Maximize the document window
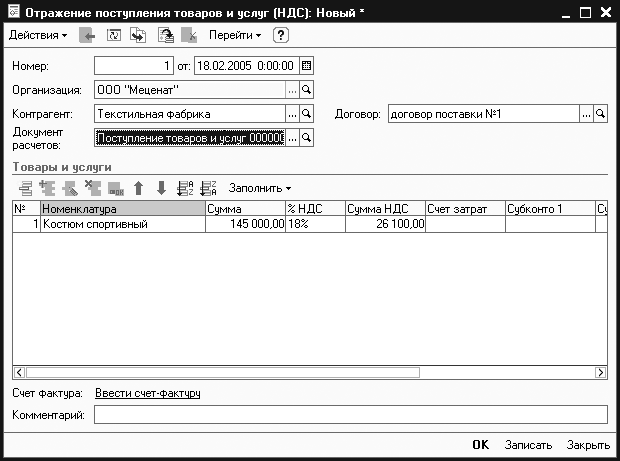The width and height of the screenshot is (620, 461). [x=585, y=13]
